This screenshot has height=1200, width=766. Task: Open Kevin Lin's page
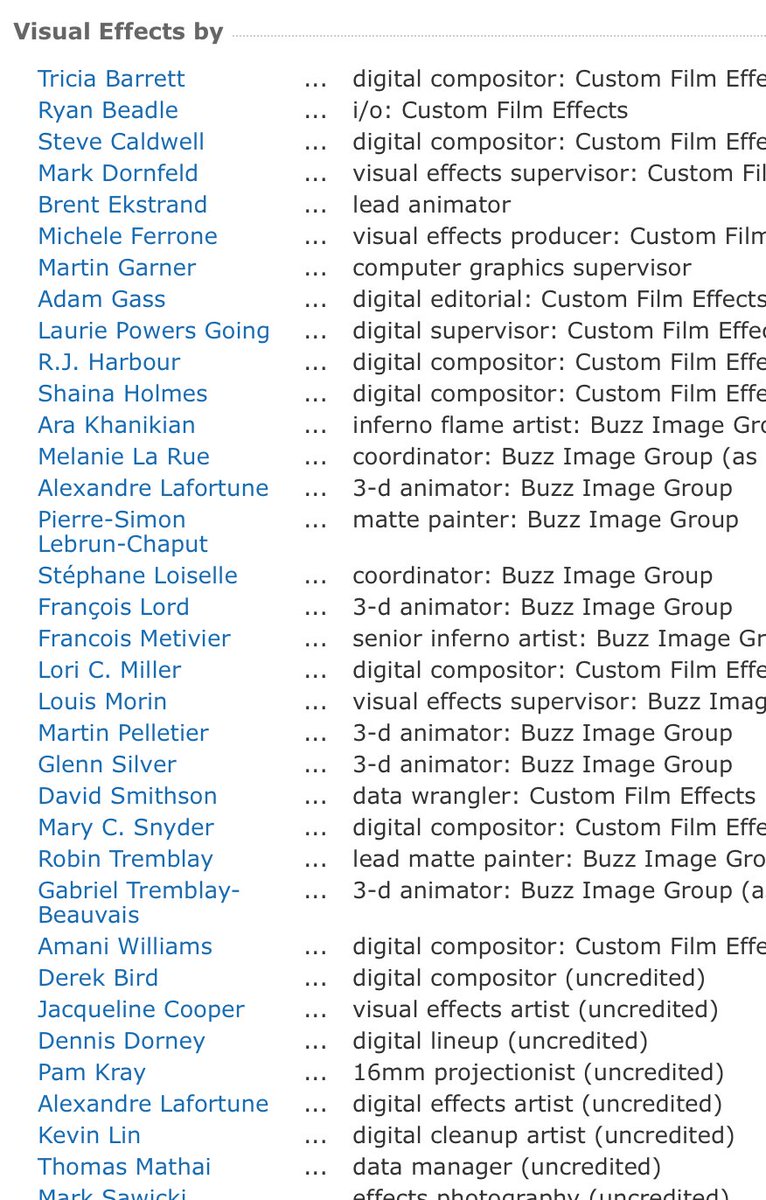click(x=89, y=1136)
